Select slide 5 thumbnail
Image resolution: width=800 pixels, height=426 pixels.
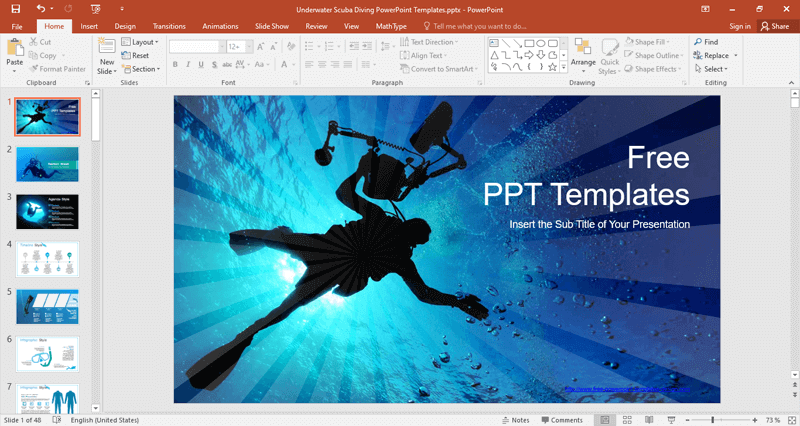point(47,307)
